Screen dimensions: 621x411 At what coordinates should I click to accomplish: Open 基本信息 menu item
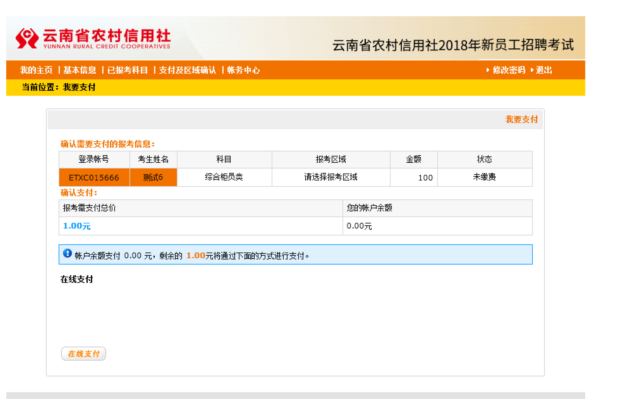click(80, 70)
